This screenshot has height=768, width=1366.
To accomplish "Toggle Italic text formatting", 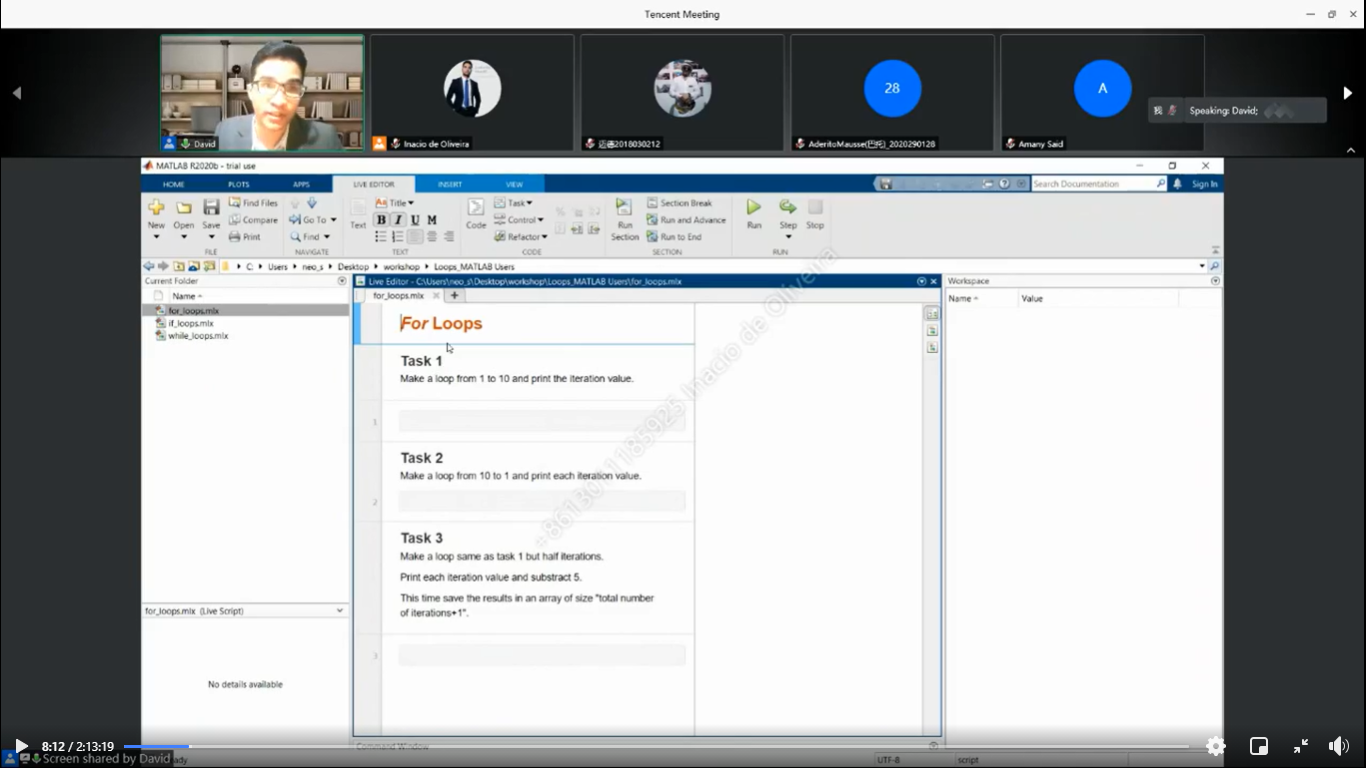I will click(398, 220).
